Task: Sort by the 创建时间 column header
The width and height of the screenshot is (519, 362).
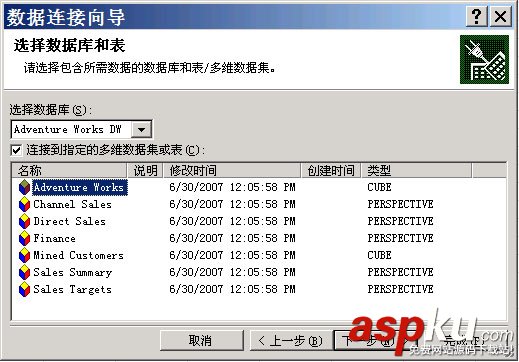Action: click(331, 171)
